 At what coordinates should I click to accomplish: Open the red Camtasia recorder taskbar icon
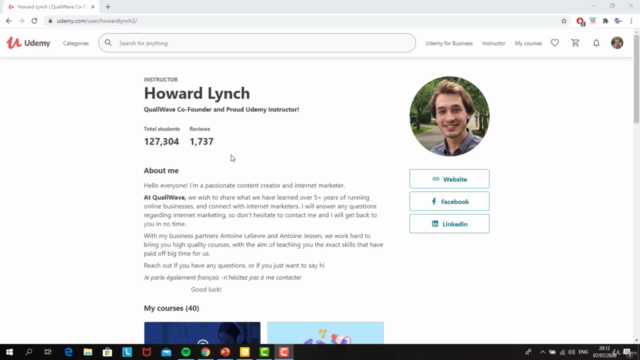284,352
